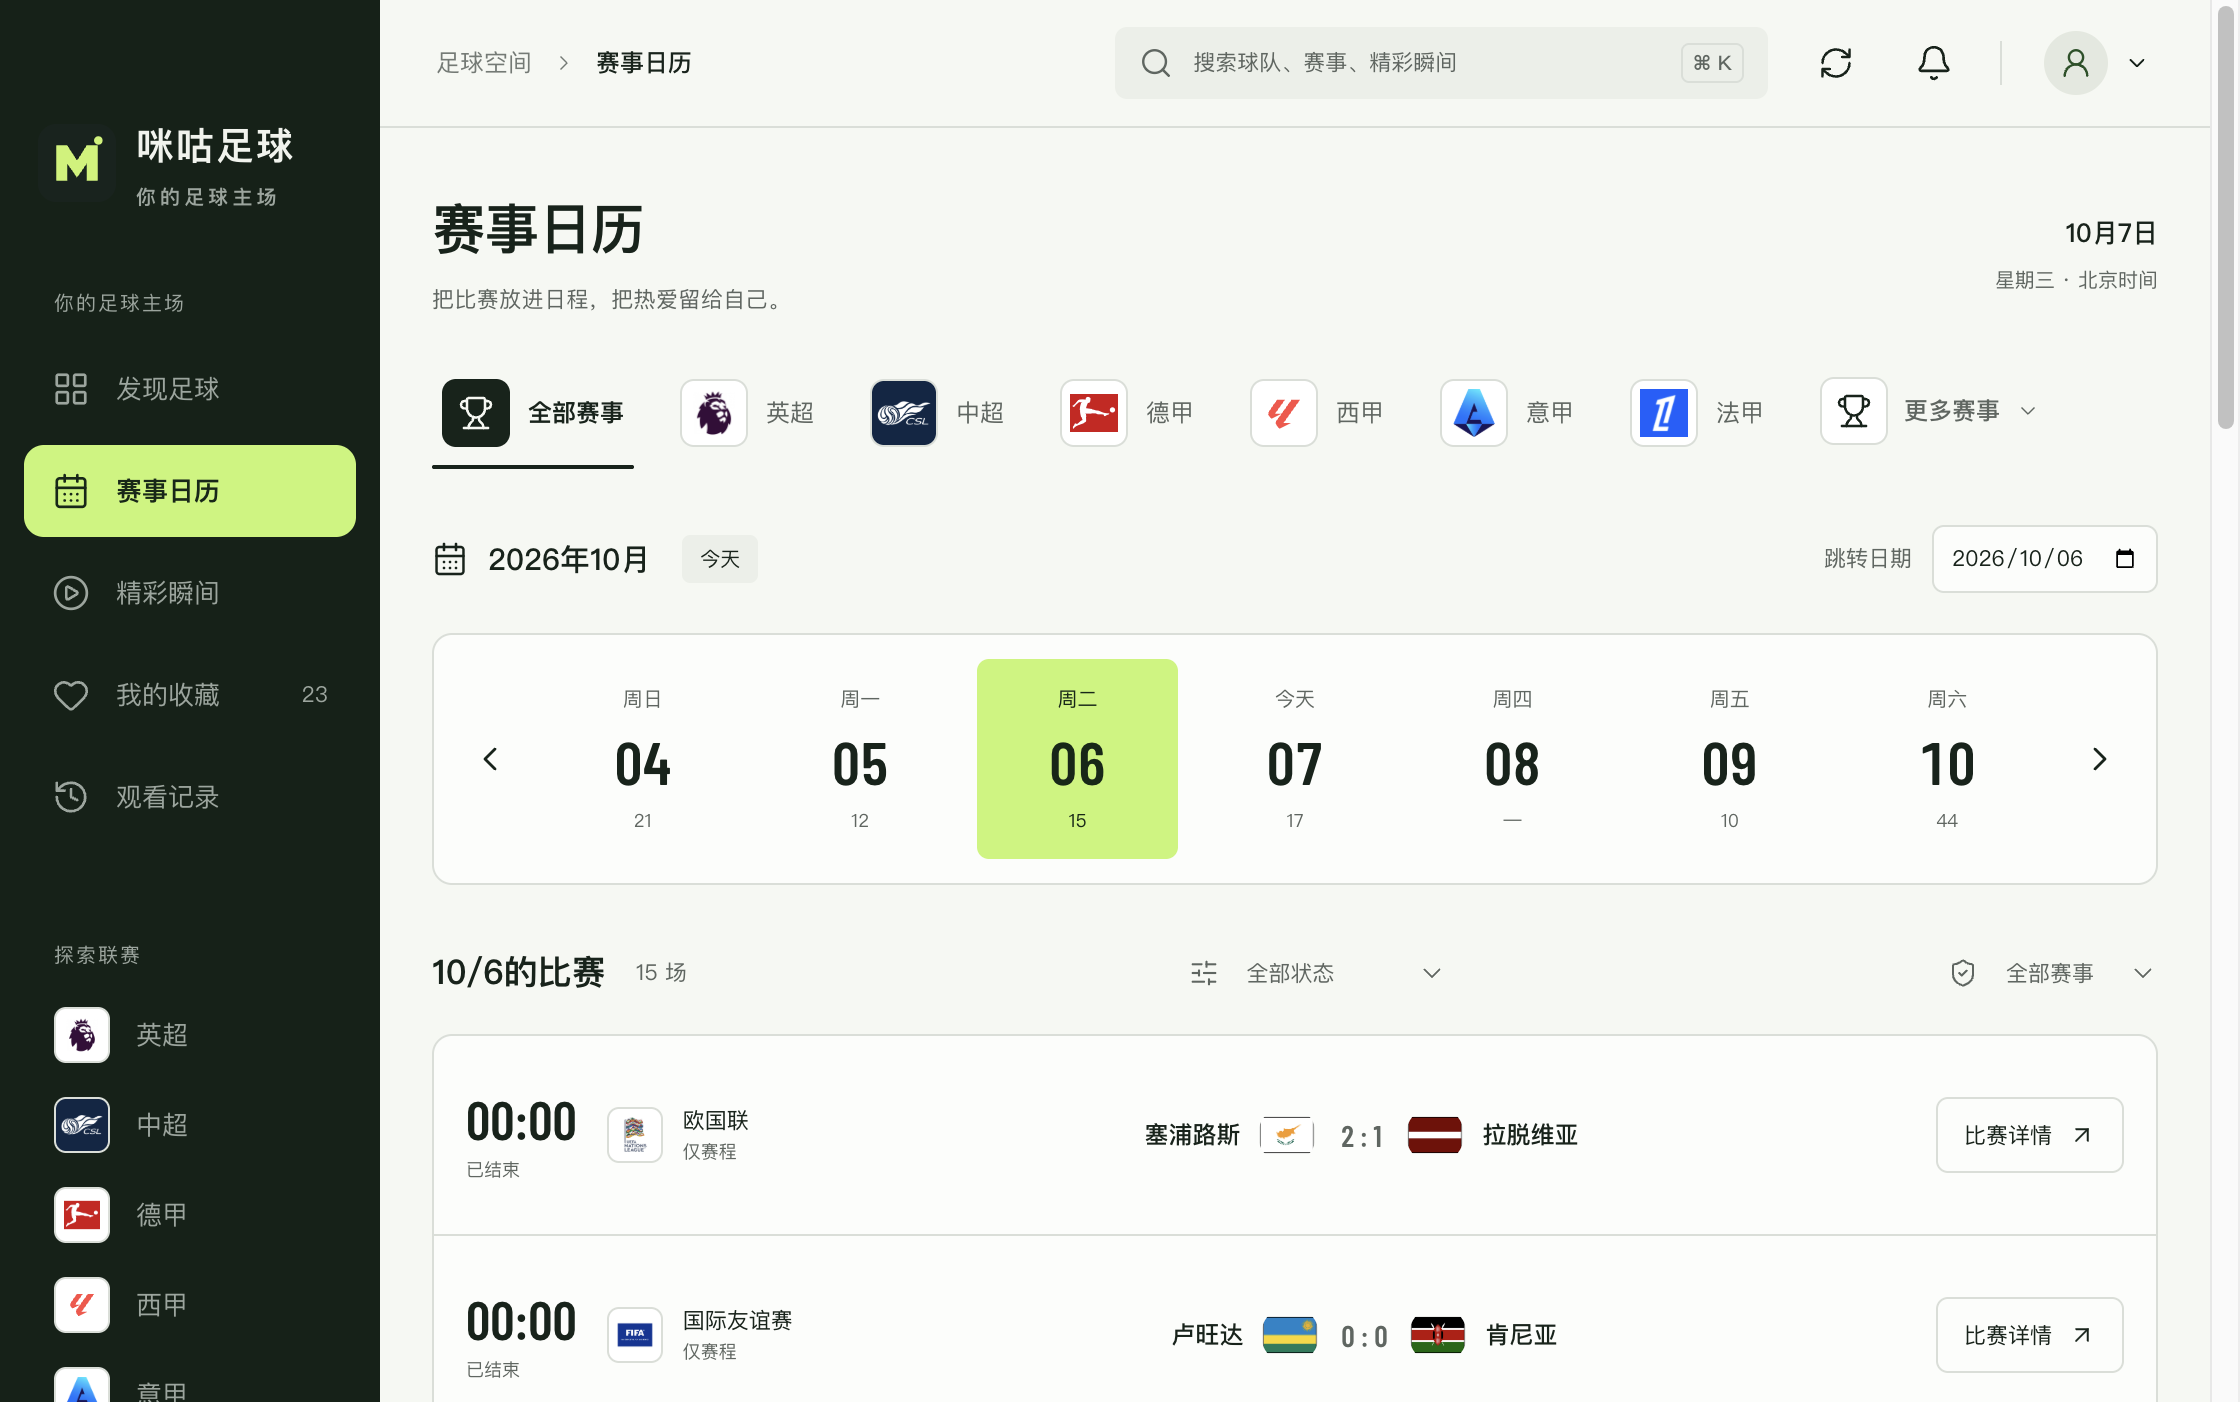Viewport: 2240px width, 1402px height.
Task: Open 我的收藏 in the sidebar
Action: [x=190, y=695]
